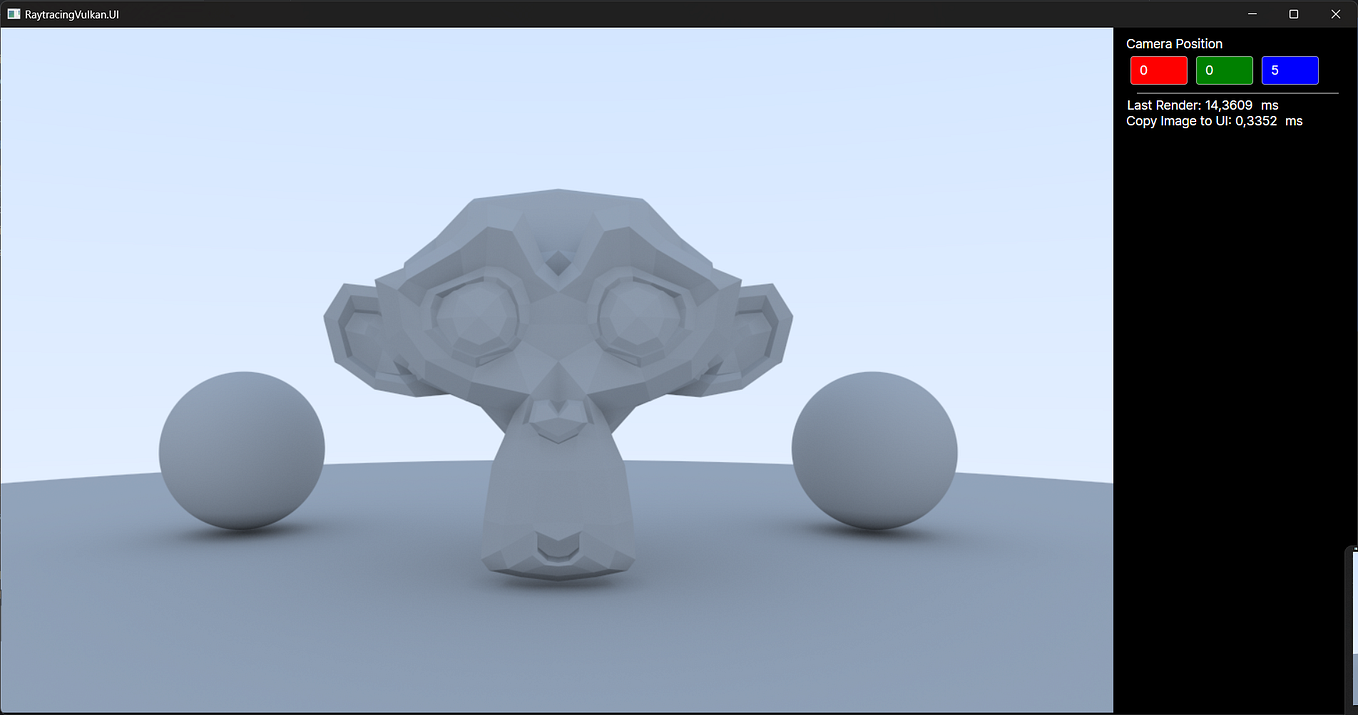This screenshot has height=715, width=1358.
Task: Maximize the RaytracingVulkan.UI window
Action: point(1293,14)
